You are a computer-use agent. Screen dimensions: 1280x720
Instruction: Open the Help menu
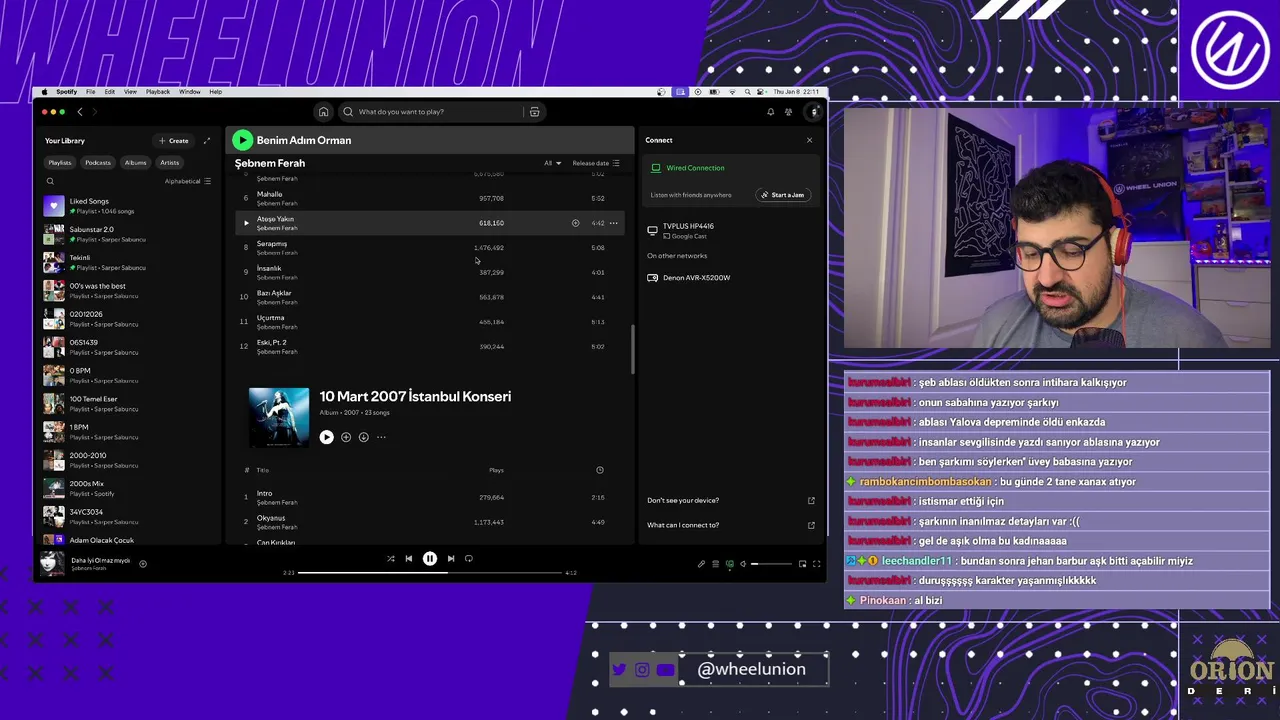215,92
